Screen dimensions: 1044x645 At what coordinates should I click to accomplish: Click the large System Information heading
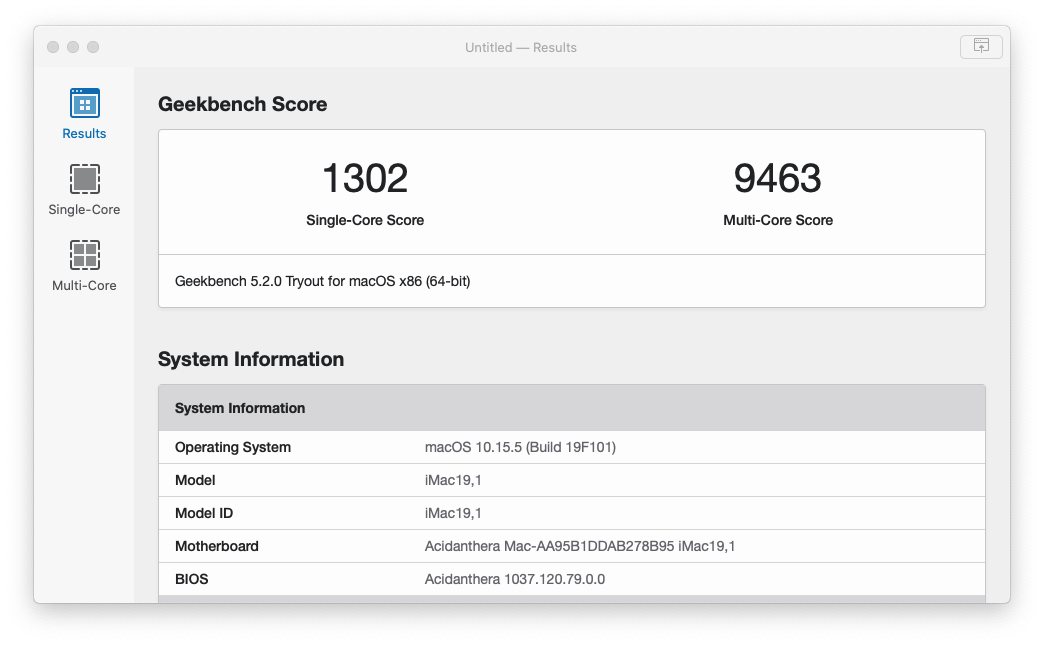coord(251,359)
